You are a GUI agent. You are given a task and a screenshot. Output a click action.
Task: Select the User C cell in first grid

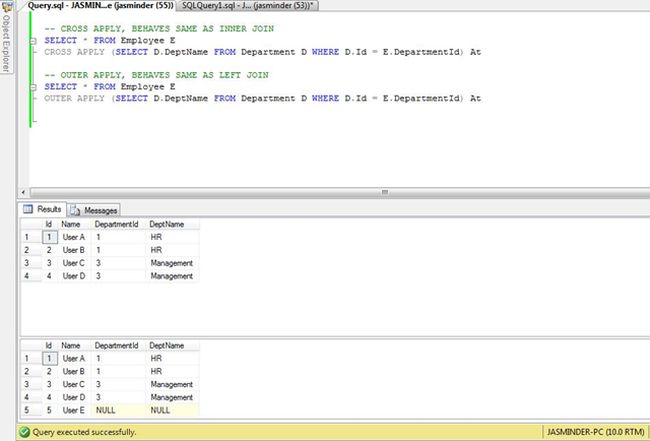(74, 263)
